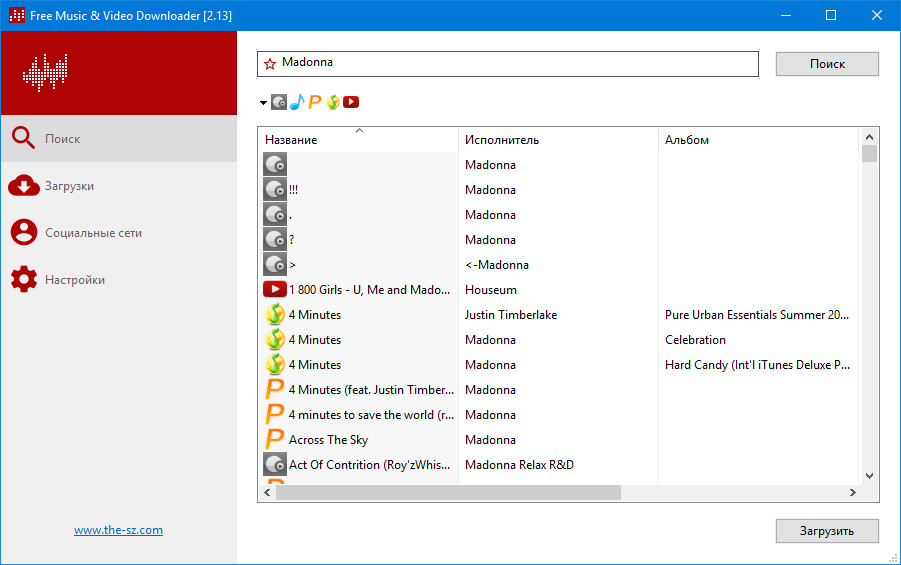The width and height of the screenshot is (901, 565).
Task: Click the app icon in the title bar
Action: coord(17,15)
